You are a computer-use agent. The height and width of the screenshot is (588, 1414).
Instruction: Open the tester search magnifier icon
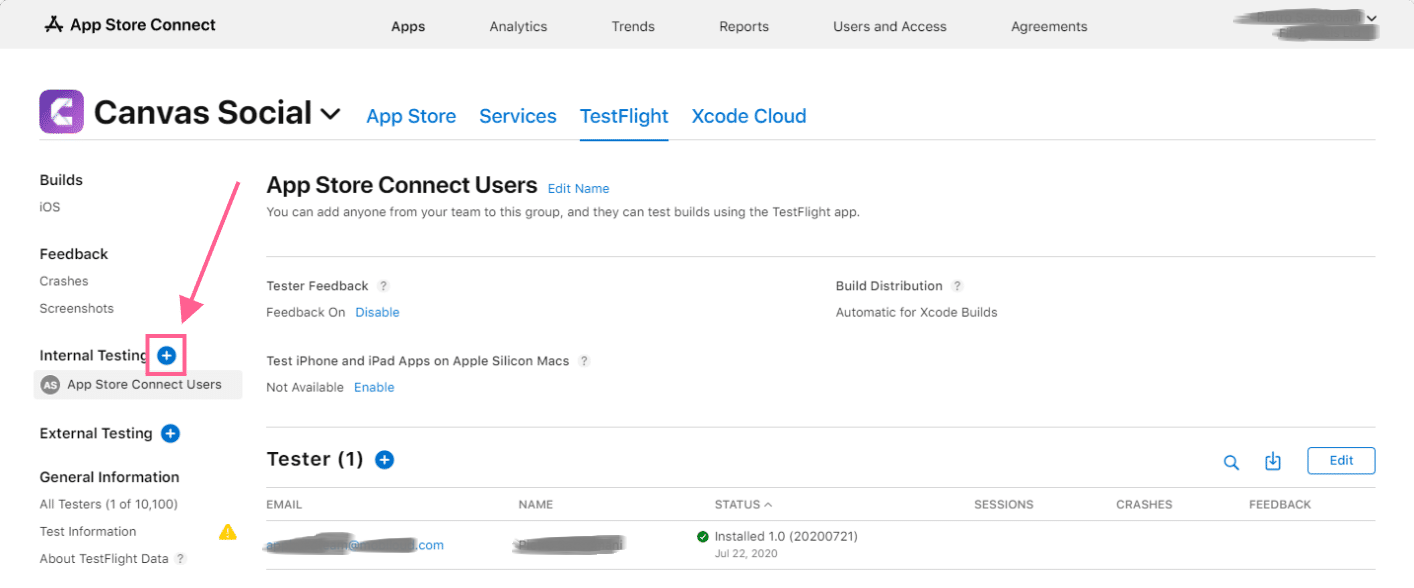[x=1231, y=461]
